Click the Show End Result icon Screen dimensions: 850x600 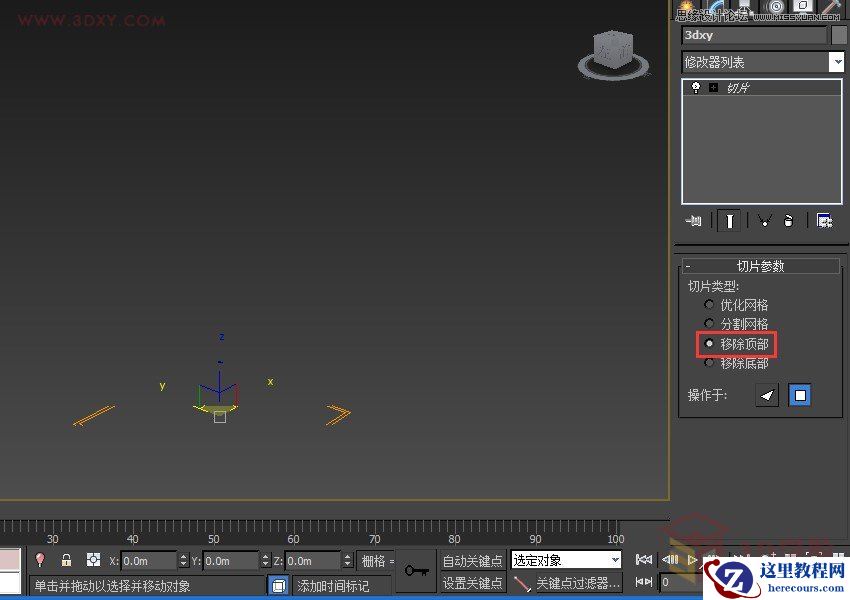(x=729, y=220)
